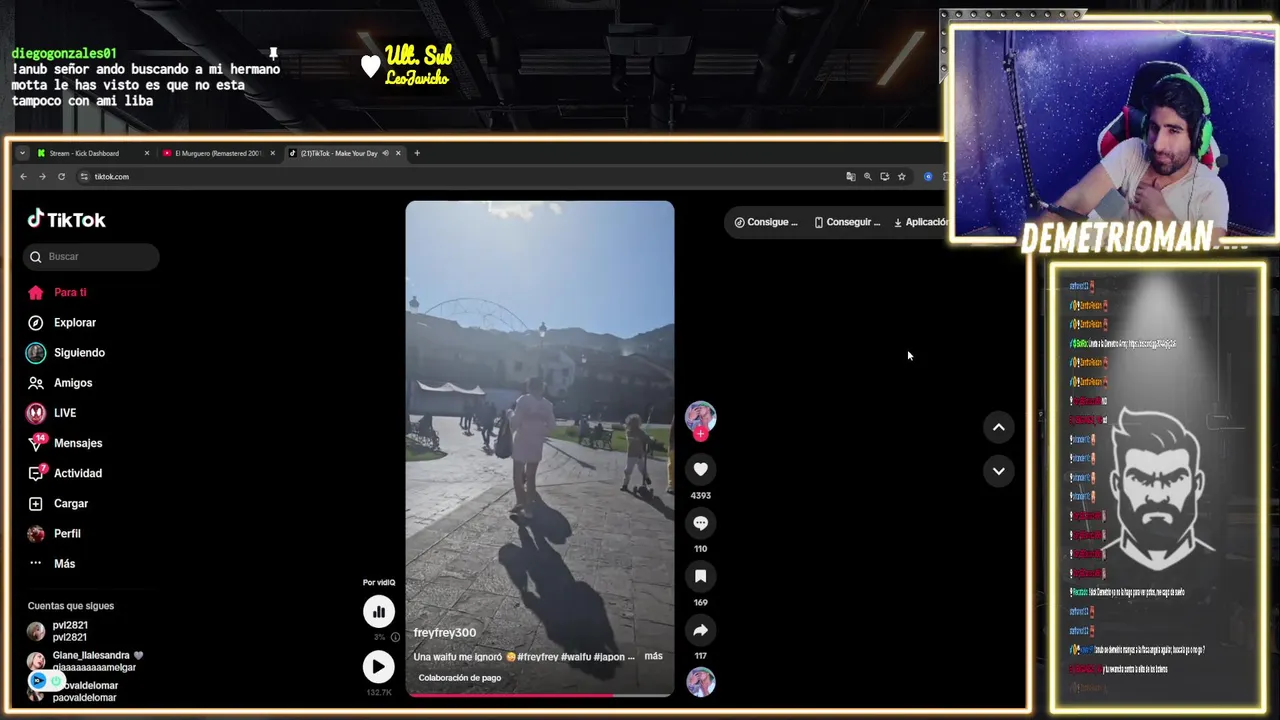Click the Buscar search field
This screenshot has height=720, width=1280.
pos(91,256)
